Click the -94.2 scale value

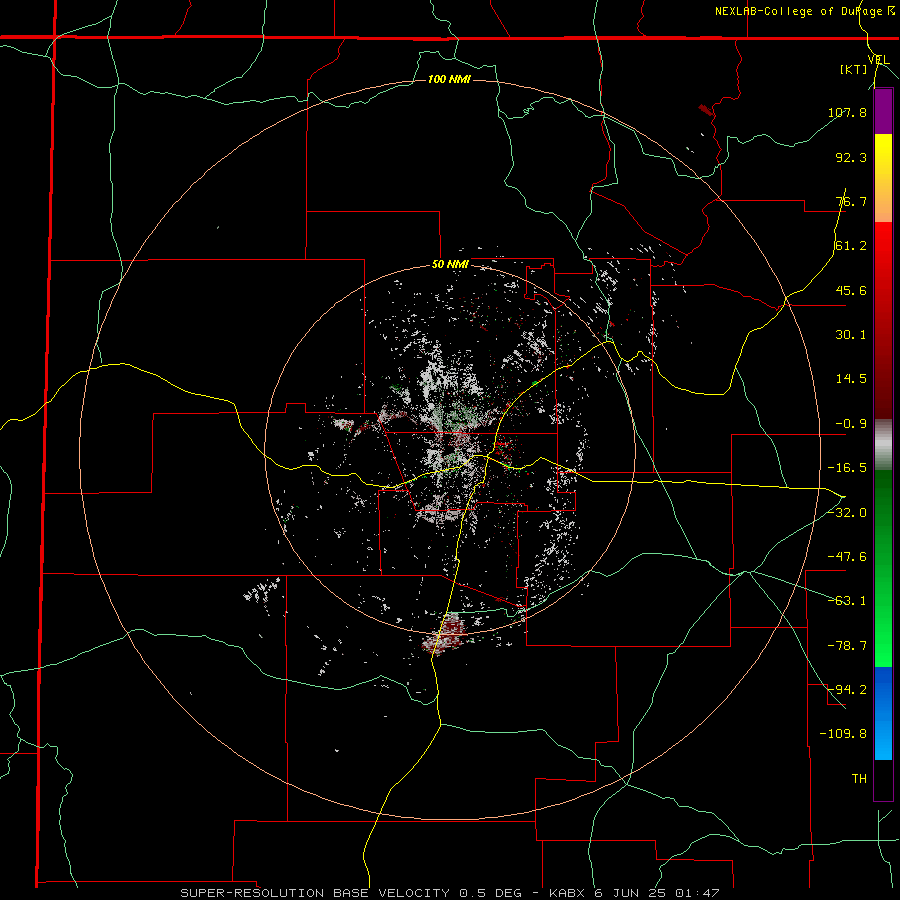[x=847, y=690]
